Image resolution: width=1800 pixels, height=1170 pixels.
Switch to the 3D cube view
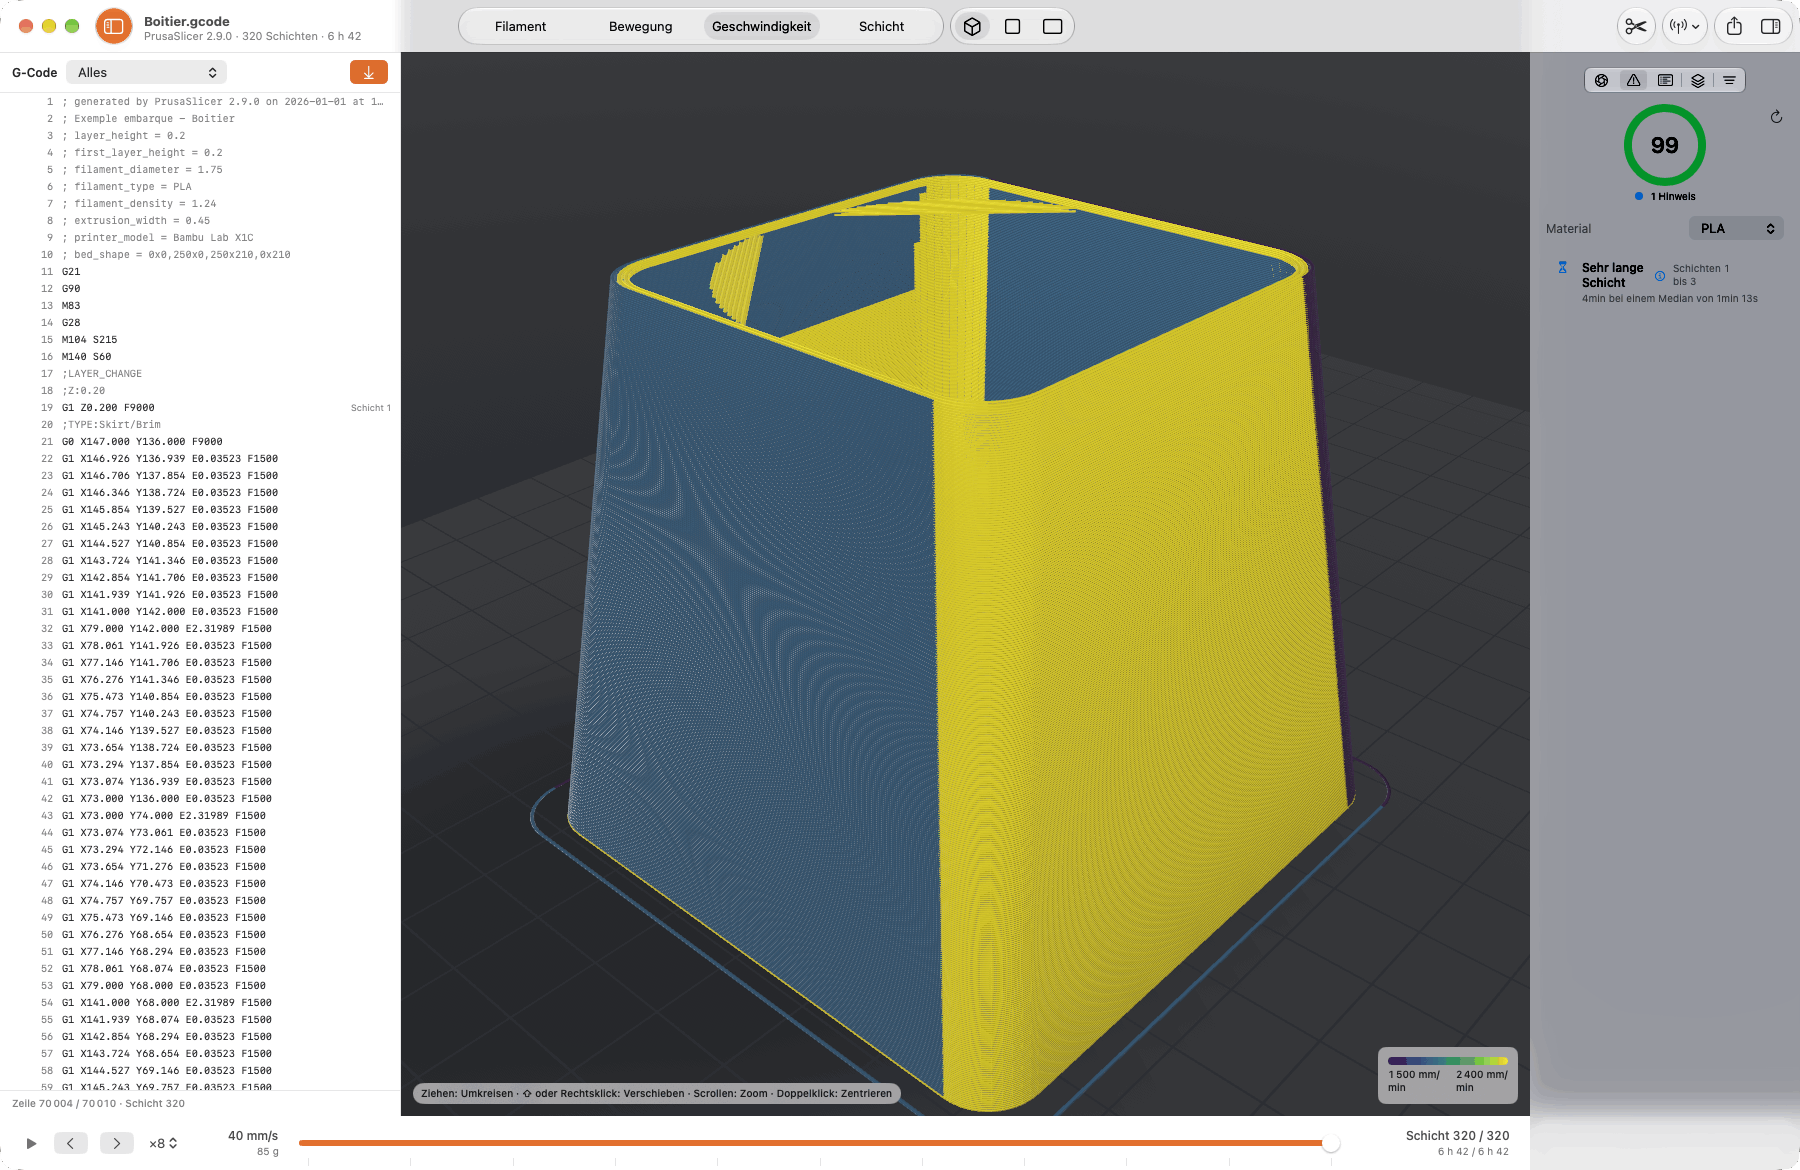(x=972, y=27)
